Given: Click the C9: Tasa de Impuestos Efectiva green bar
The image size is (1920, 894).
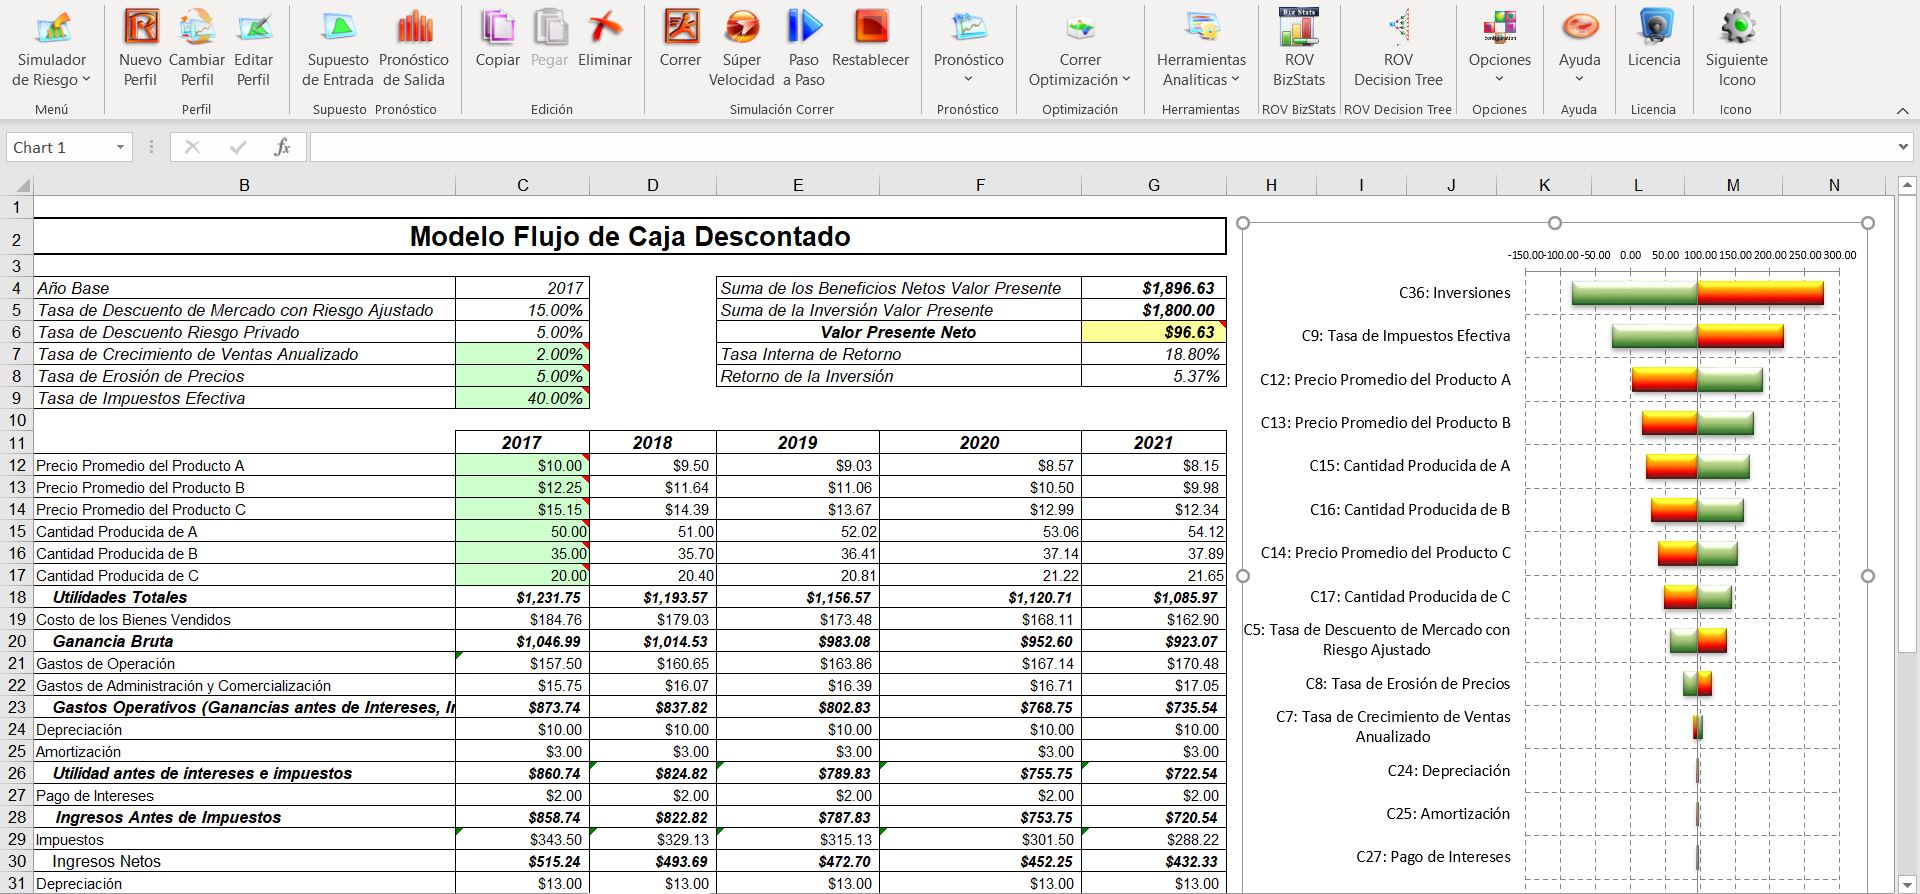Looking at the screenshot, I should tap(1654, 336).
